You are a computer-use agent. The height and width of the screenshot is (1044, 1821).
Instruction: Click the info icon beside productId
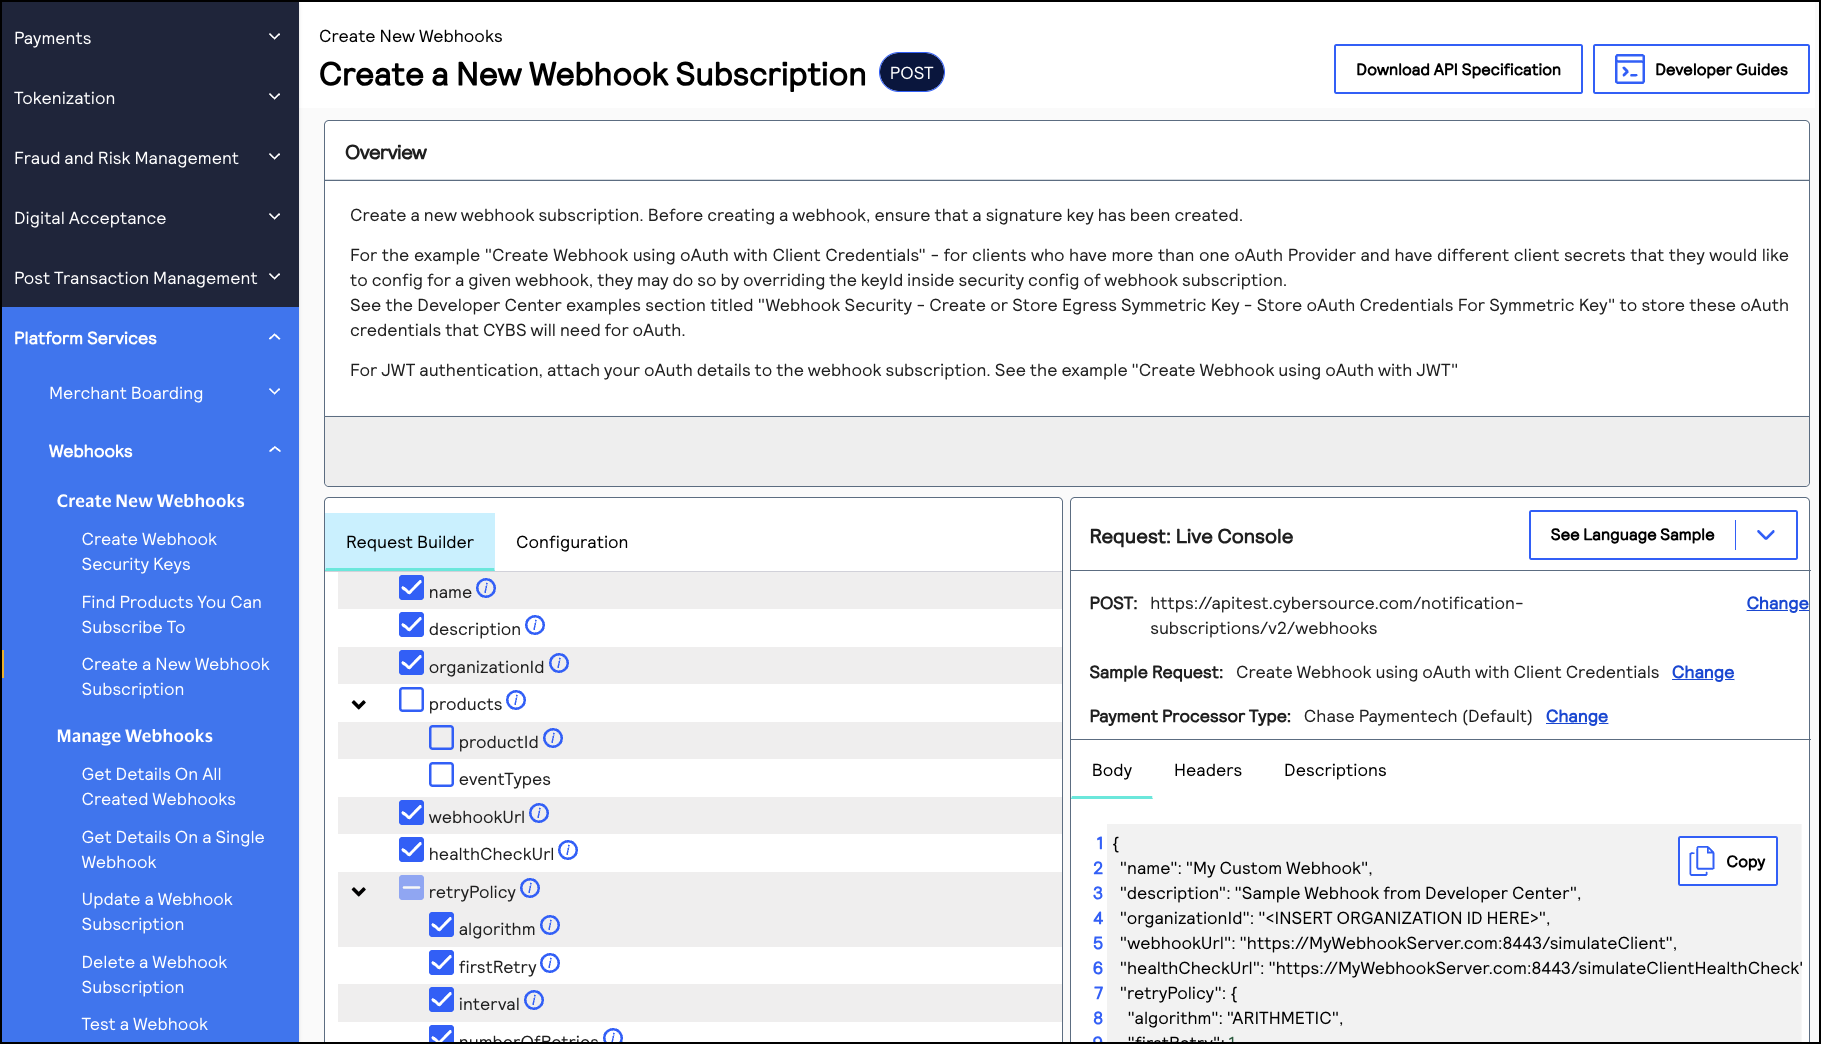[553, 739]
